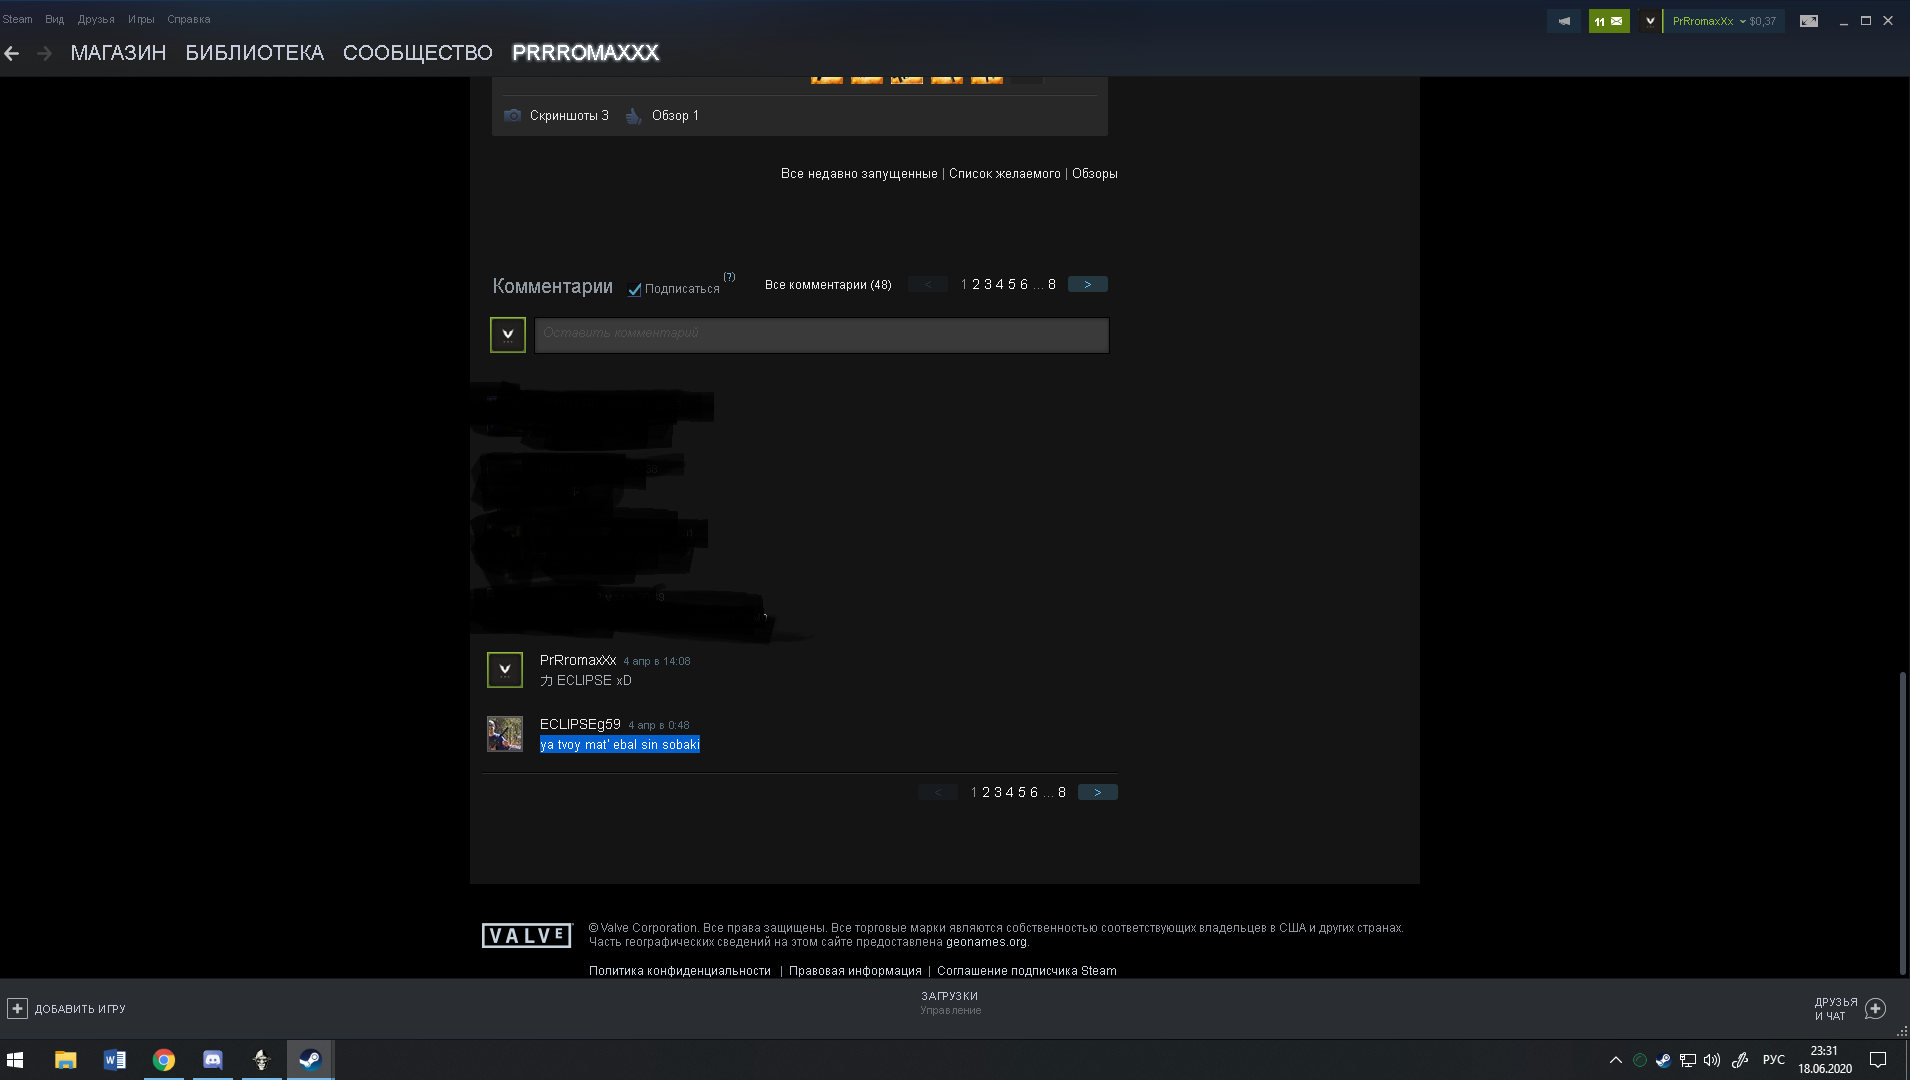Next comments page button above comment box
Image resolution: width=1910 pixels, height=1080 pixels.
tap(1088, 285)
